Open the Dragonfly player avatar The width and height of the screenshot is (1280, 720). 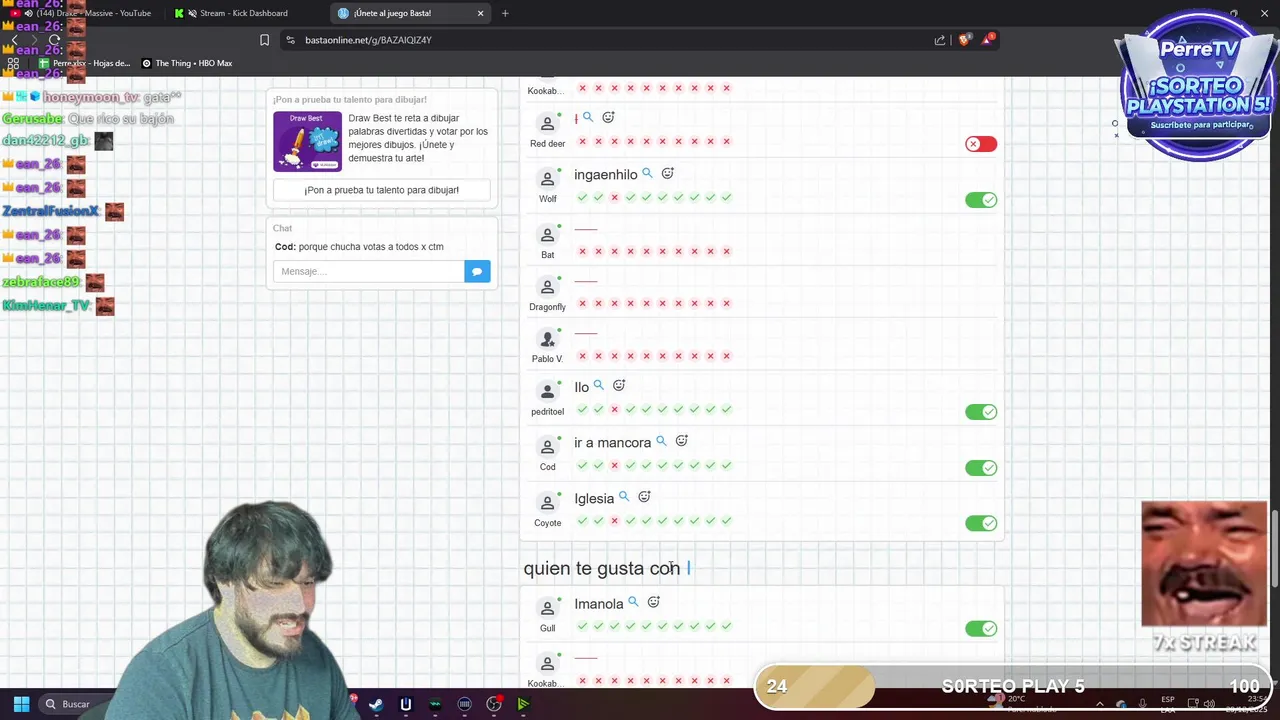point(547,287)
